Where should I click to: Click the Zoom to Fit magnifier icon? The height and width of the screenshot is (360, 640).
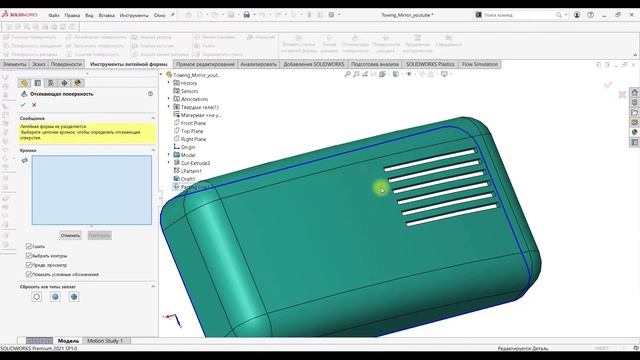[x=347, y=74]
